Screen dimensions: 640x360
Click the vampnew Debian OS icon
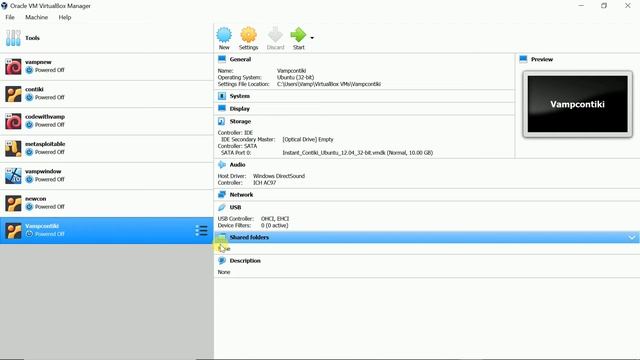[x=13, y=67]
